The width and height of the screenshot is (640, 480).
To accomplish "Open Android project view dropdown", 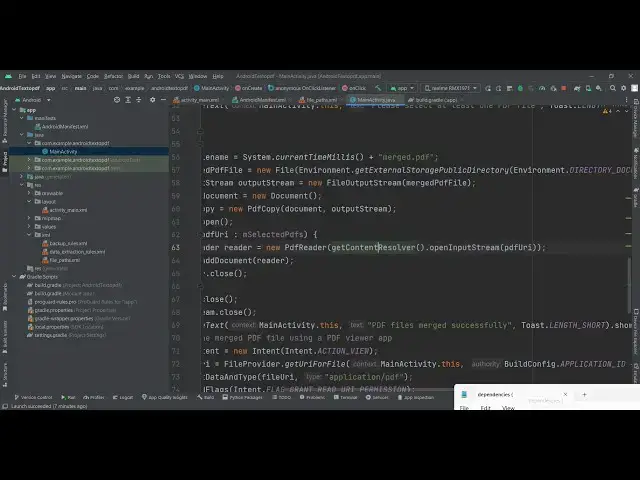I will coord(33,100).
